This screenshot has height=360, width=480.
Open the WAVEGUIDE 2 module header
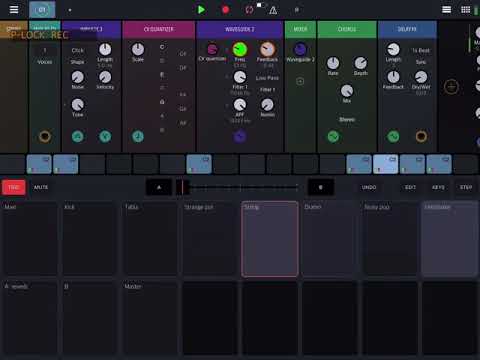[240, 29]
